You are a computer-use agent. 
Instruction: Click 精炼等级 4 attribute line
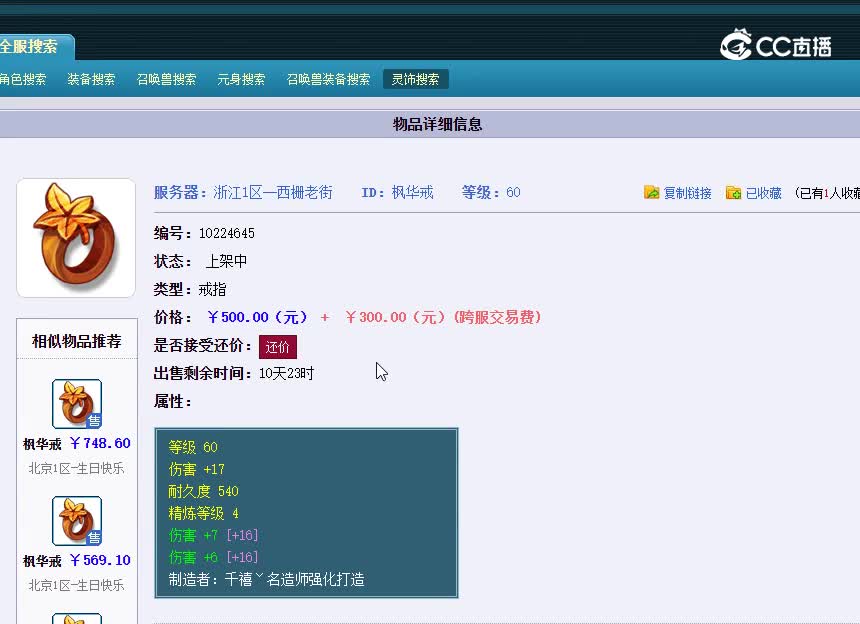[x=203, y=513]
